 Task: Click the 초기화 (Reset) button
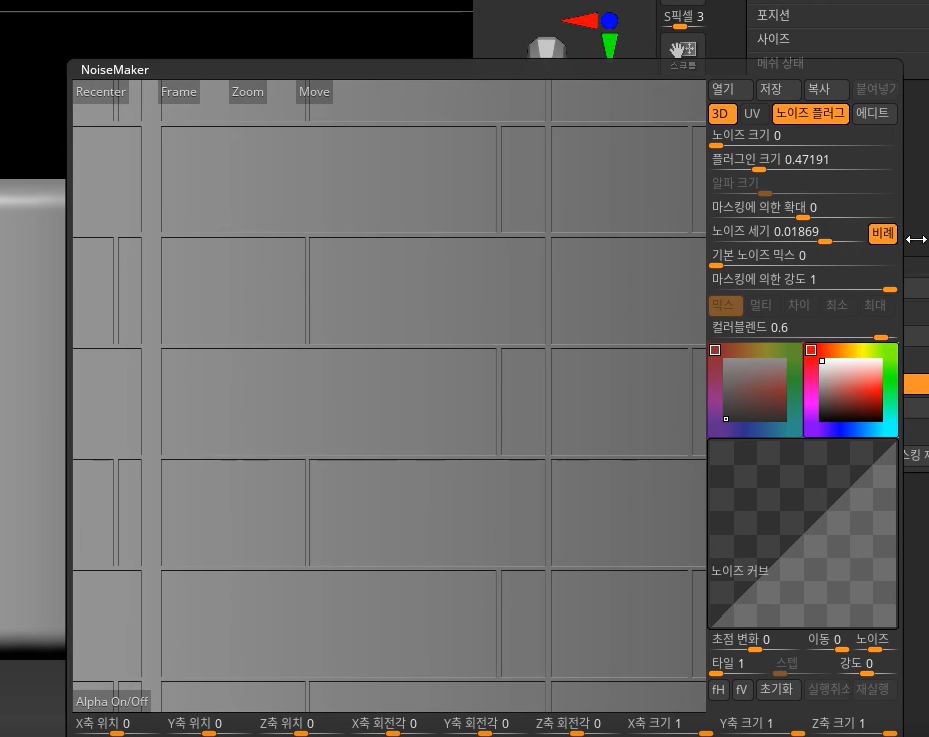(778, 689)
